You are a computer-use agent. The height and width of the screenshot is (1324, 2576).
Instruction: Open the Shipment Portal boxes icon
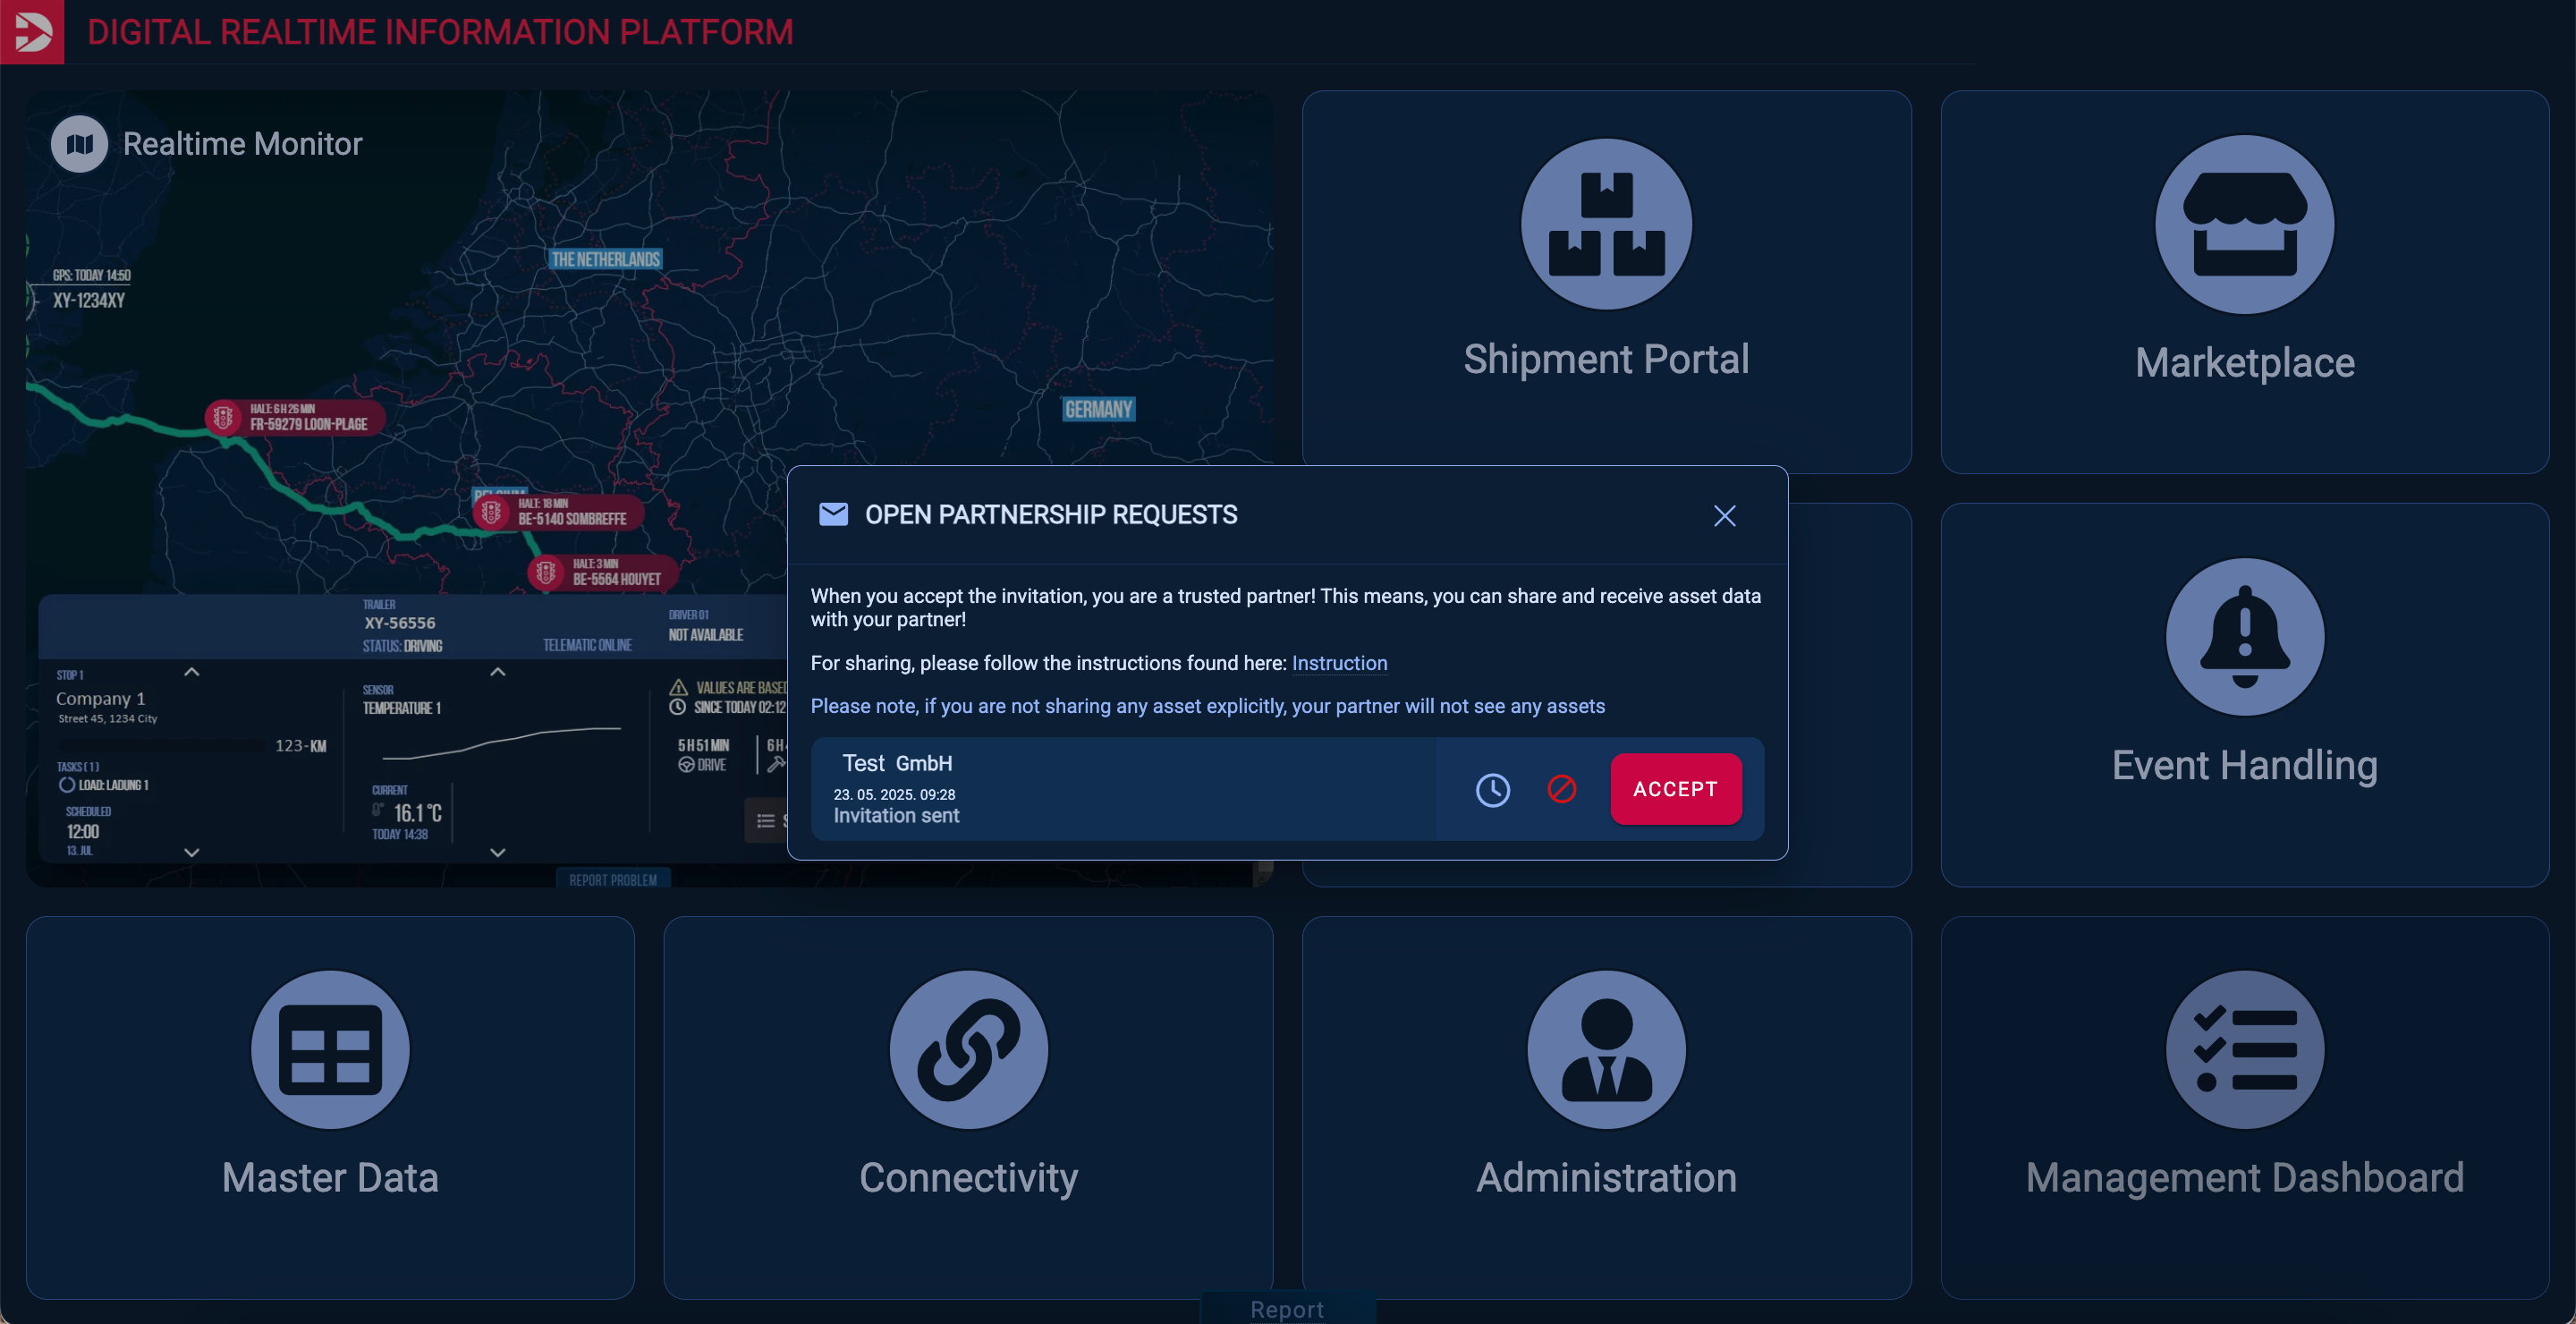pos(1606,224)
